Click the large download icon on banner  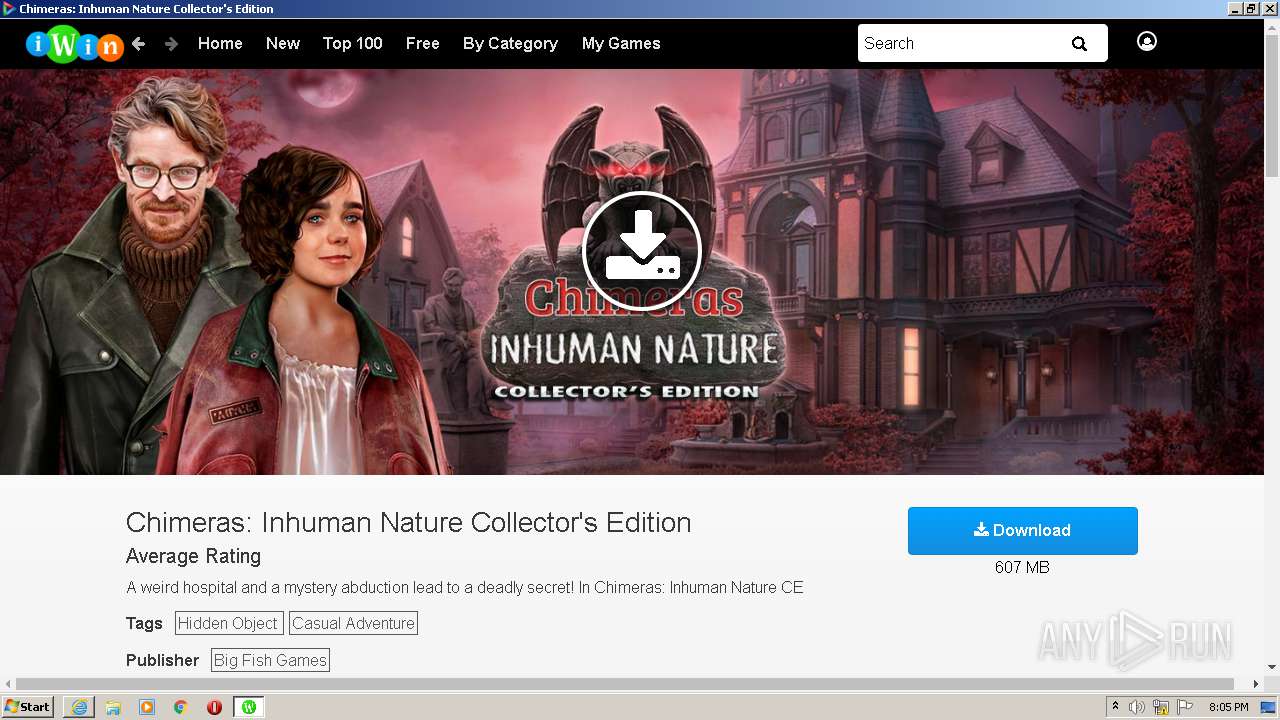point(641,251)
